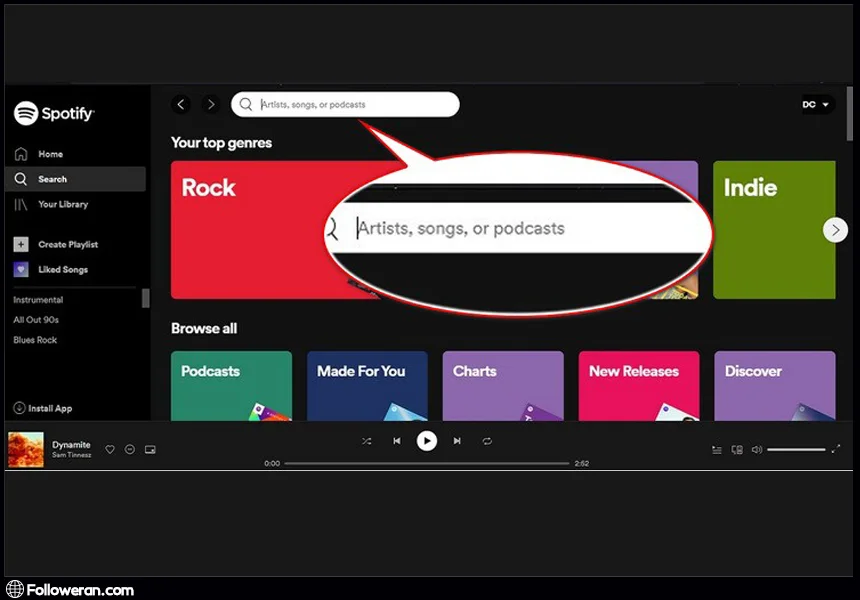
Task: Click the Install App link
Action: coord(48,408)
